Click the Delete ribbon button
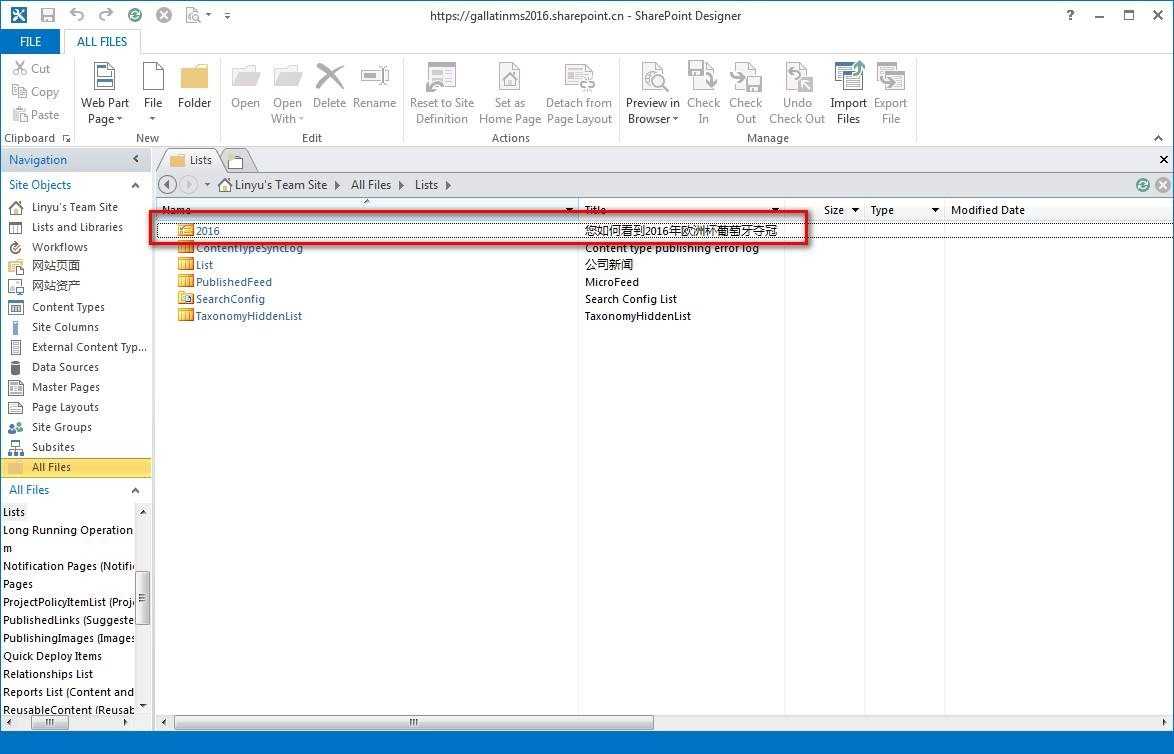 click(x=329, y=87)
